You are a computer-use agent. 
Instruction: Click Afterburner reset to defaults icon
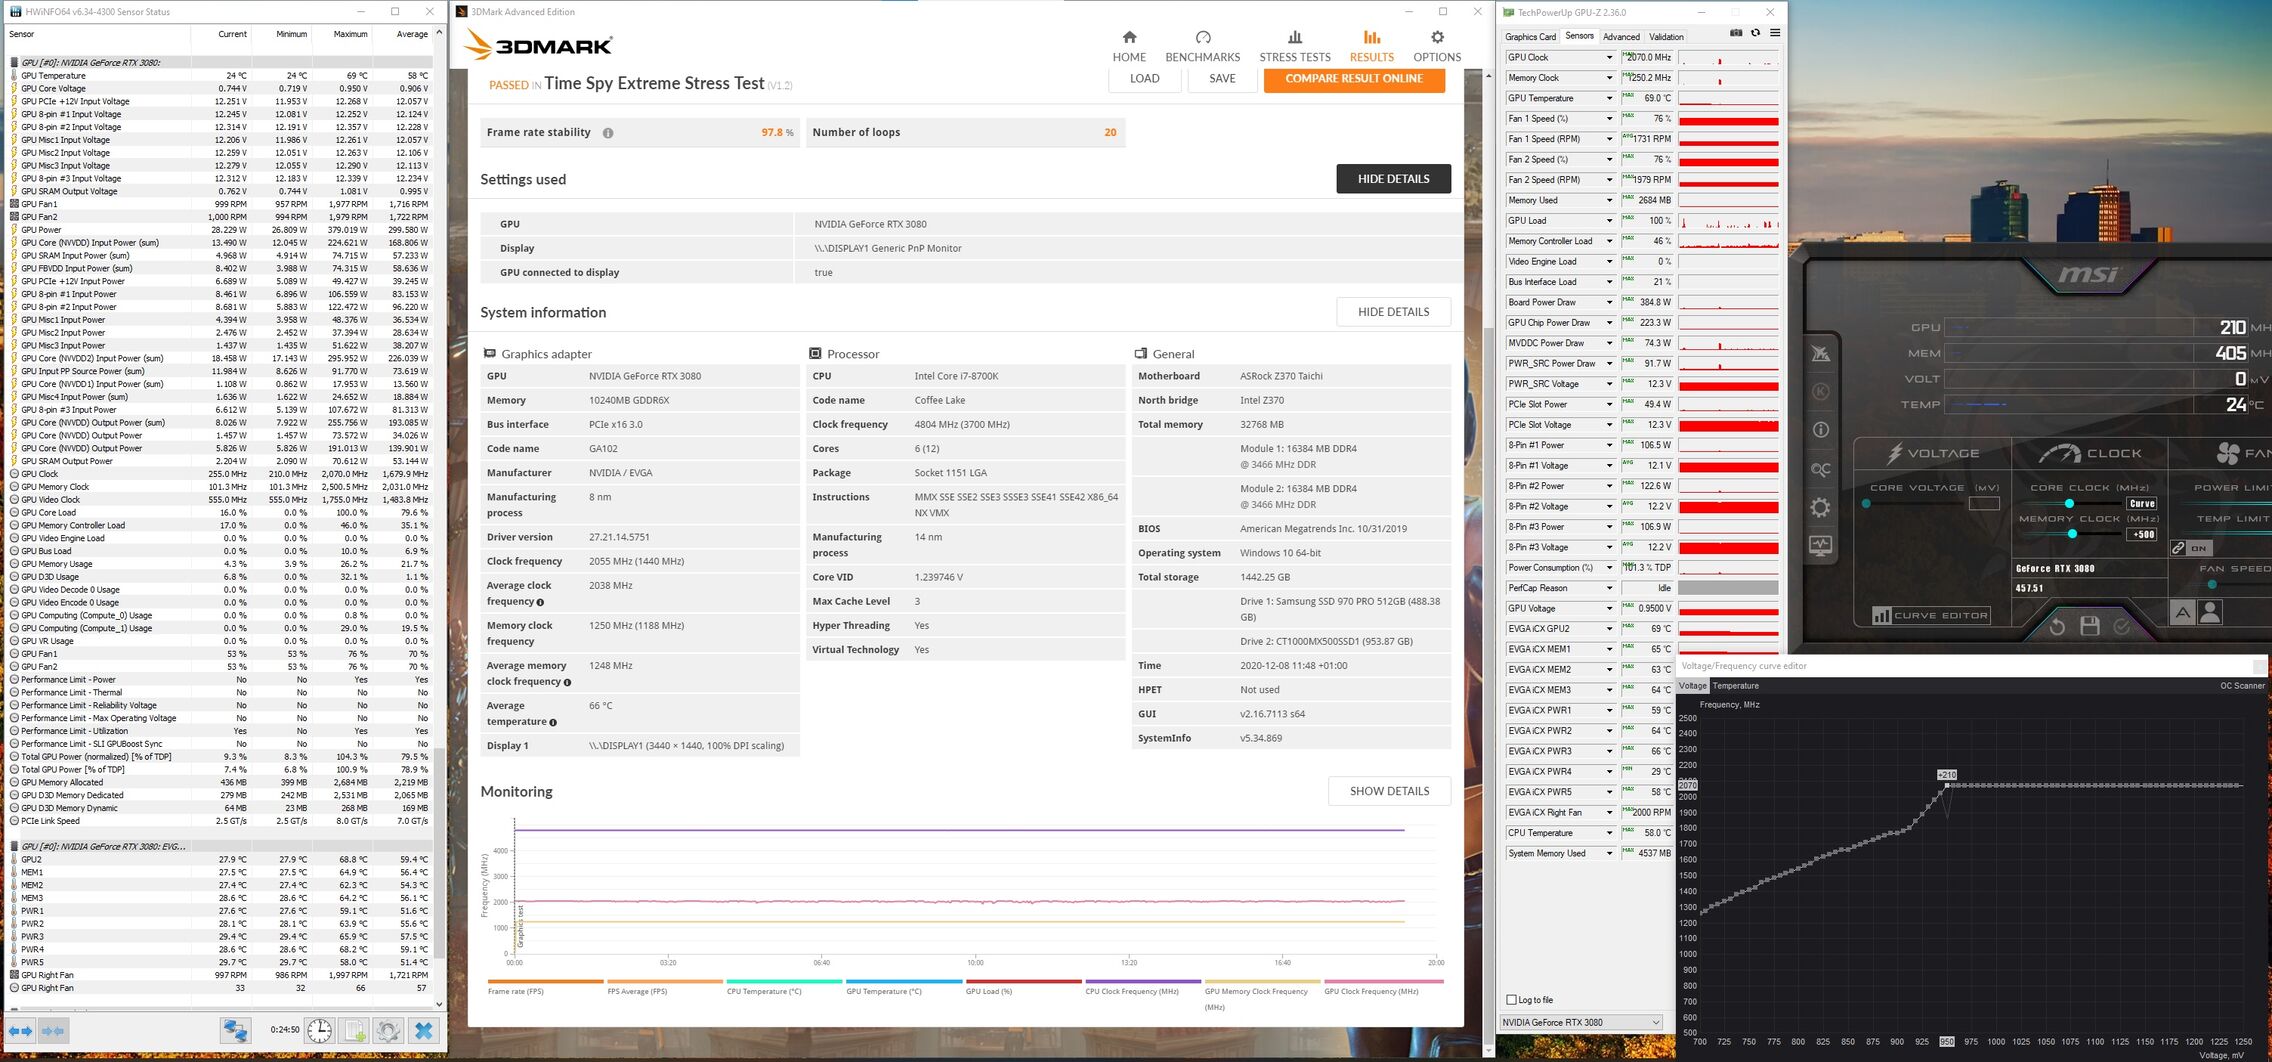coord(2057,626)
